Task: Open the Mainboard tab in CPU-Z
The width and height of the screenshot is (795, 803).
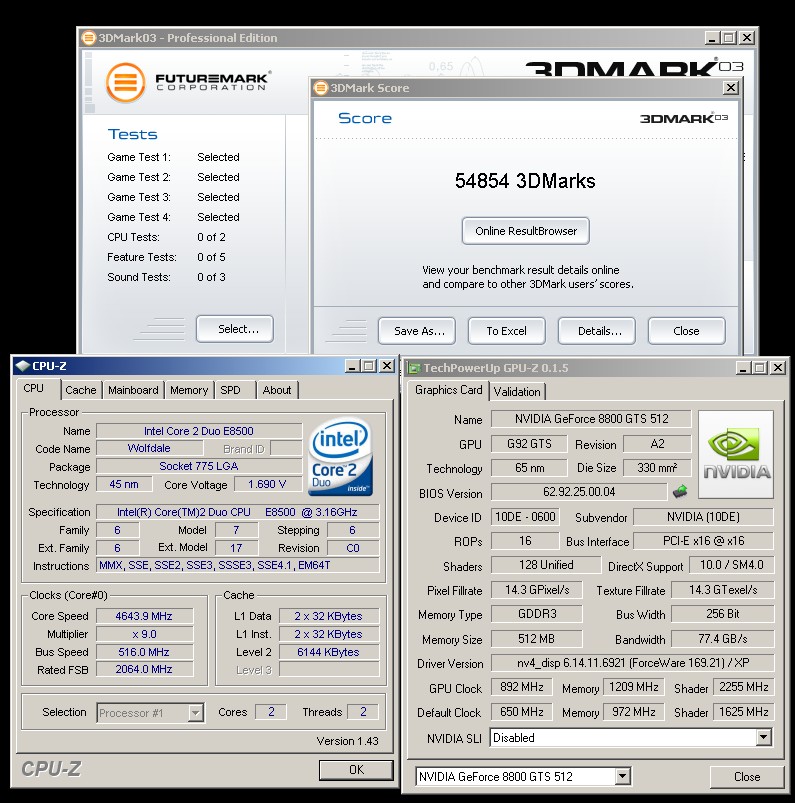Action: (133, 390)
